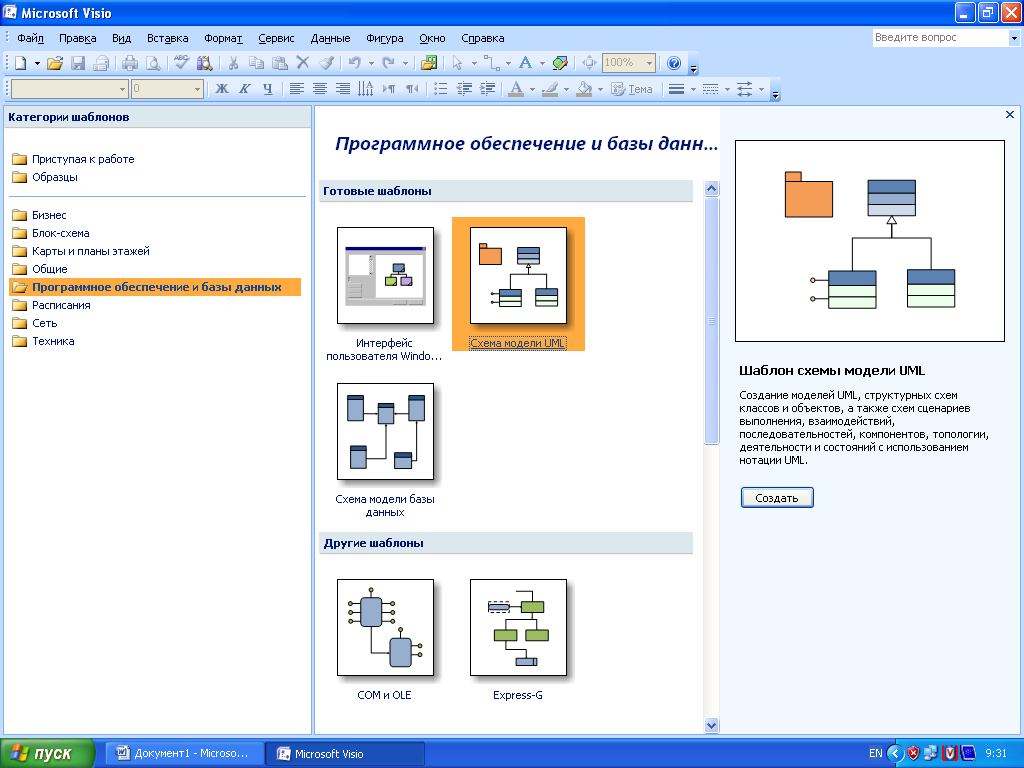Click the Undo arrow icon
This screenshot has height=768, width=1024.
[355, 63]
